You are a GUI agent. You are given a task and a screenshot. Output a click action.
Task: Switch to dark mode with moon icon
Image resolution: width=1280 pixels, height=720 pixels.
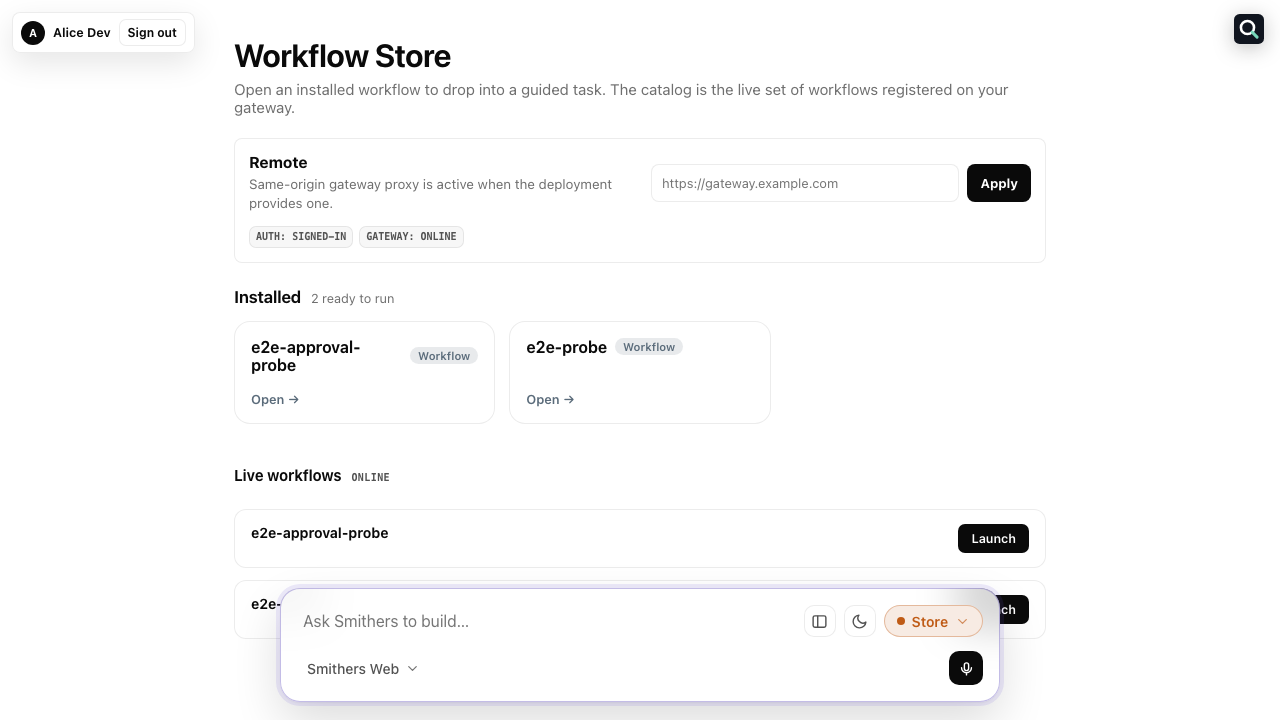(x=860, y=621)
